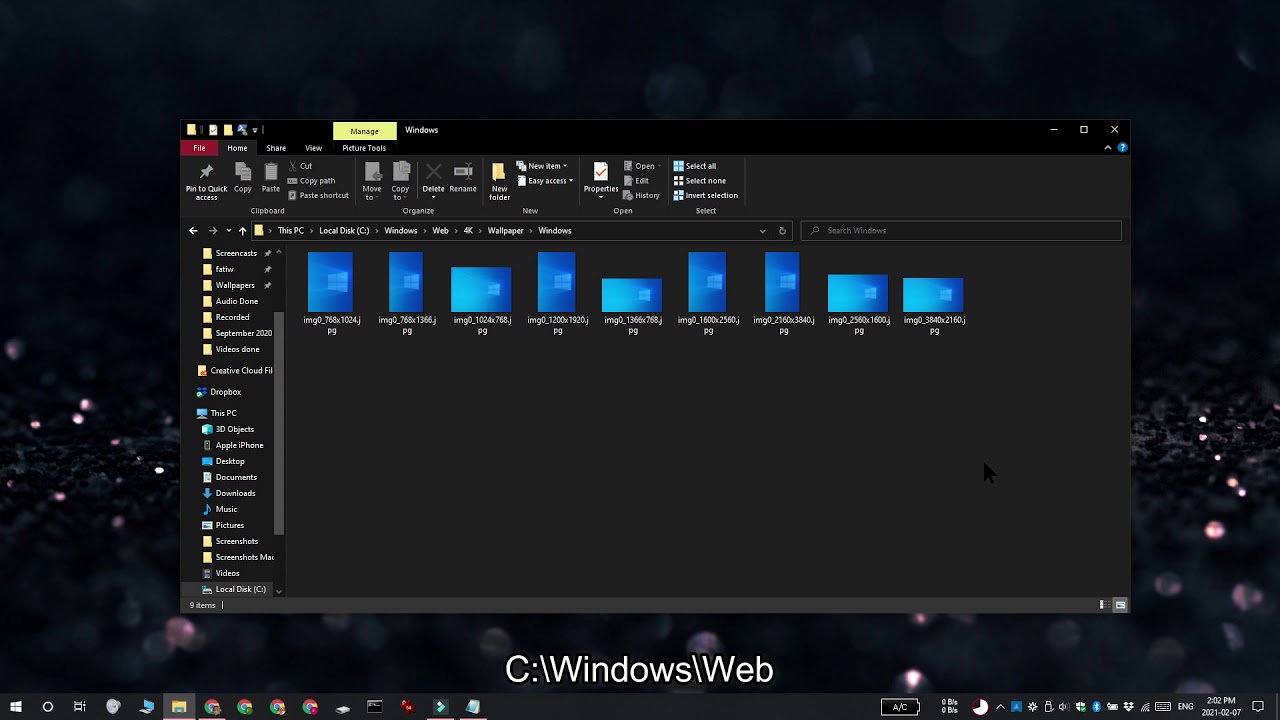
Task: Click the Properties checkmark icon
Action: pyautogui.click(x=601, y=172)
